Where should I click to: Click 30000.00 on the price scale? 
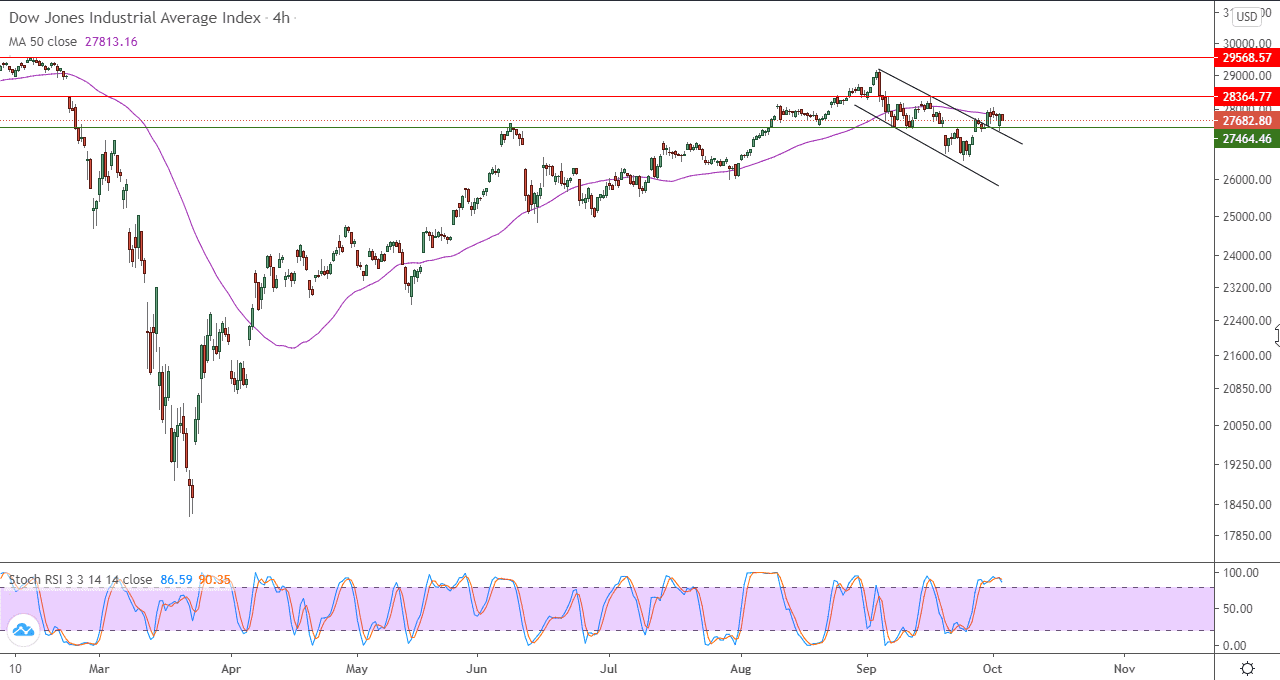pyautogui.click(x=1246, y=44)
